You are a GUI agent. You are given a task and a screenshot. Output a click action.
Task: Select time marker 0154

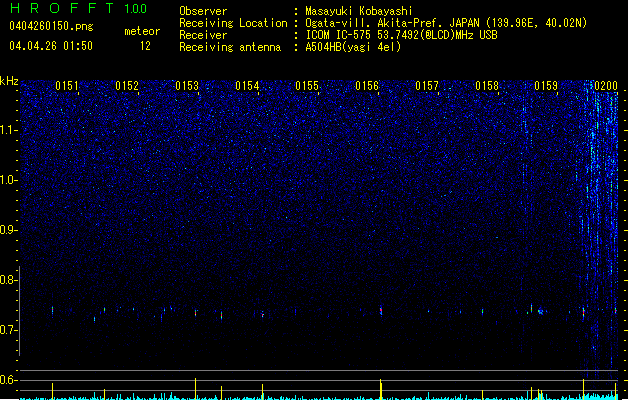(247, 86)
